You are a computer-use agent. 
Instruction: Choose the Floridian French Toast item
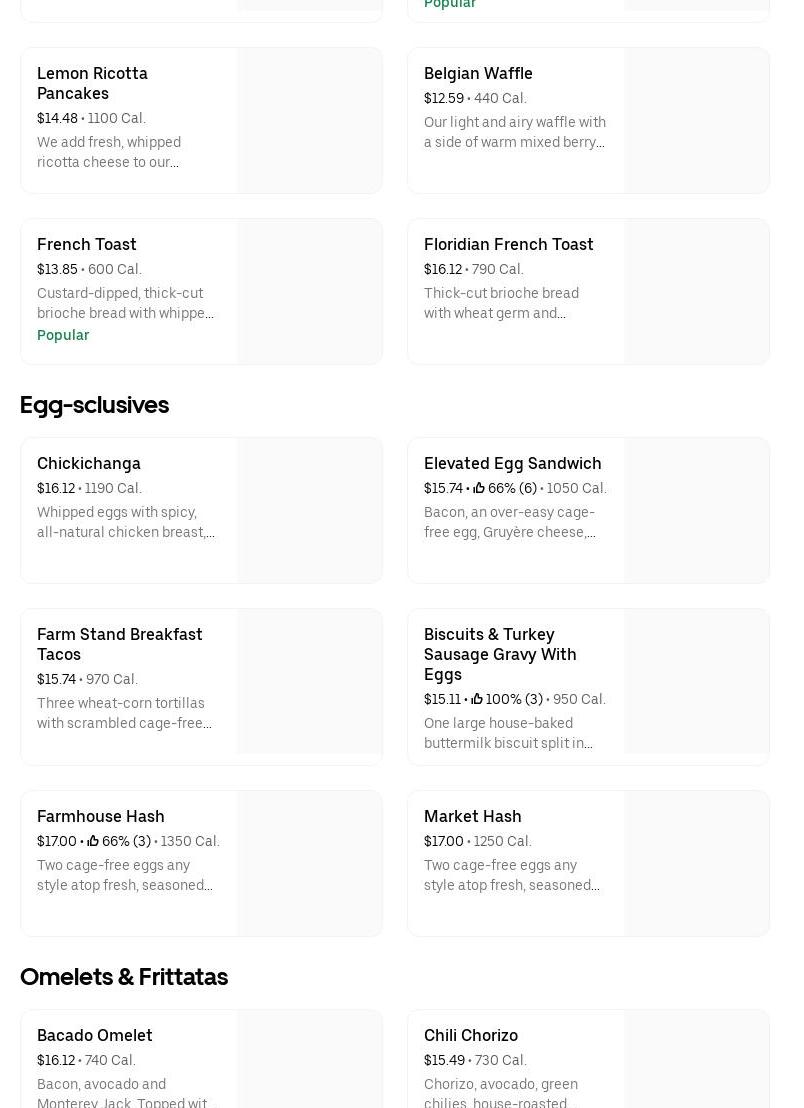508,244
